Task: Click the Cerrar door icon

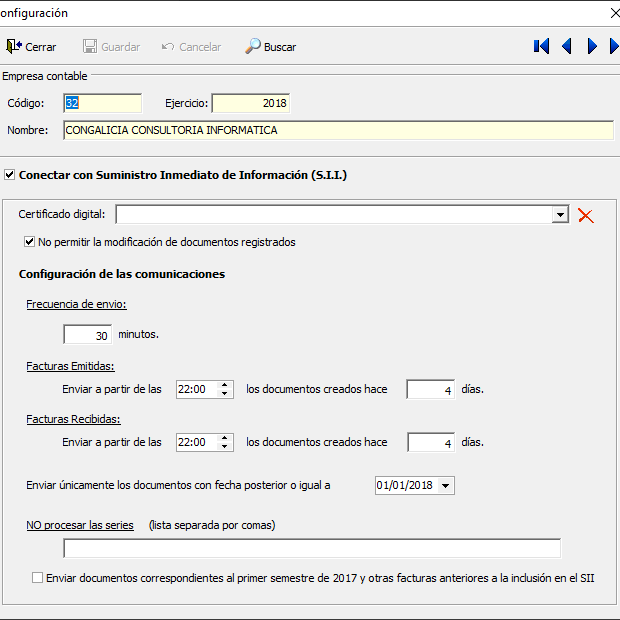Action: (14, 47)
